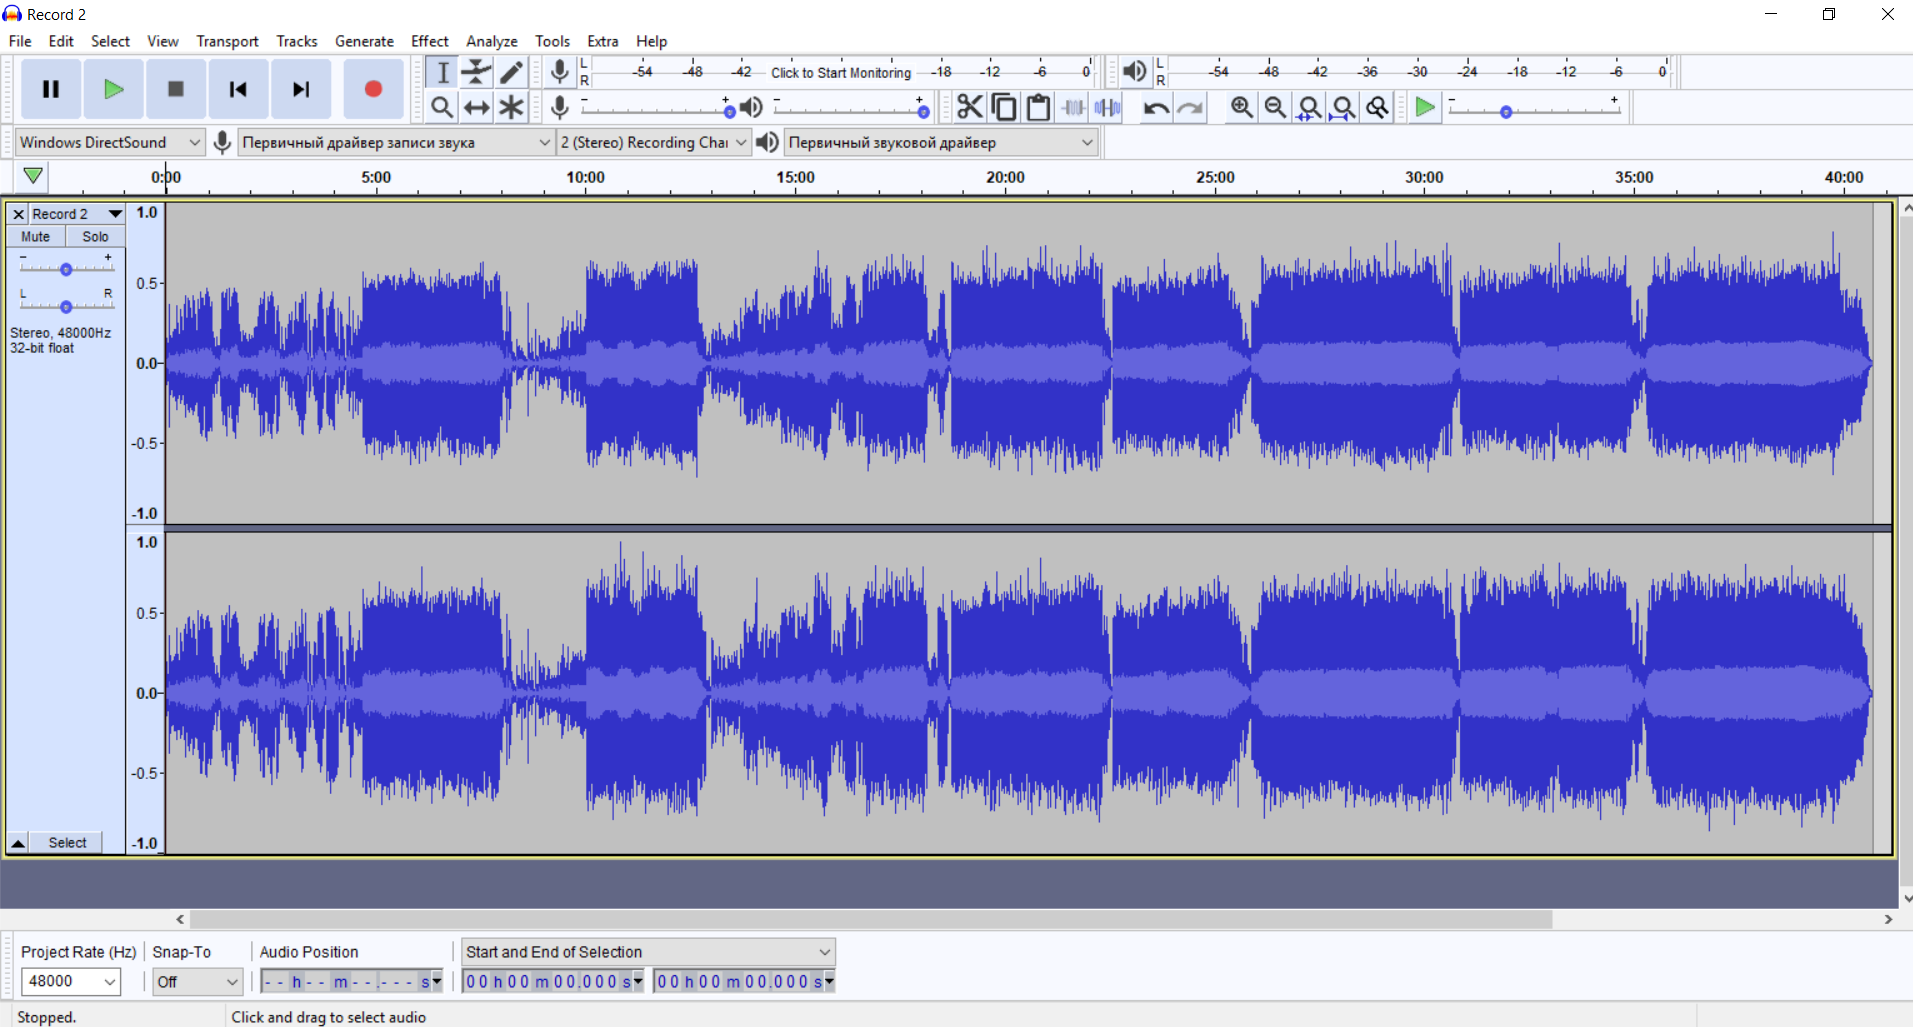Open the Help menu

coord(651,41)
